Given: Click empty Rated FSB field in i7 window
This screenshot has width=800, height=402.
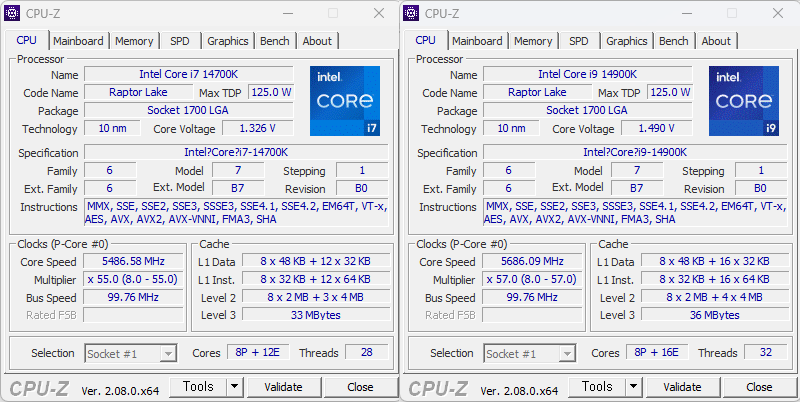Looking at the screenshot, I should coord(133,315).
